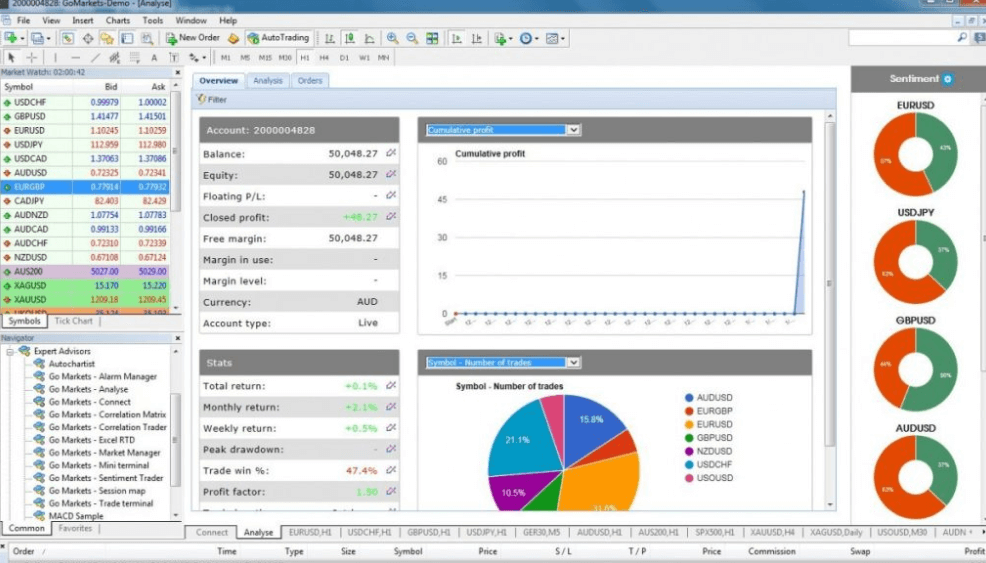
Task: Click the top-right search input field
Action: 902,38
